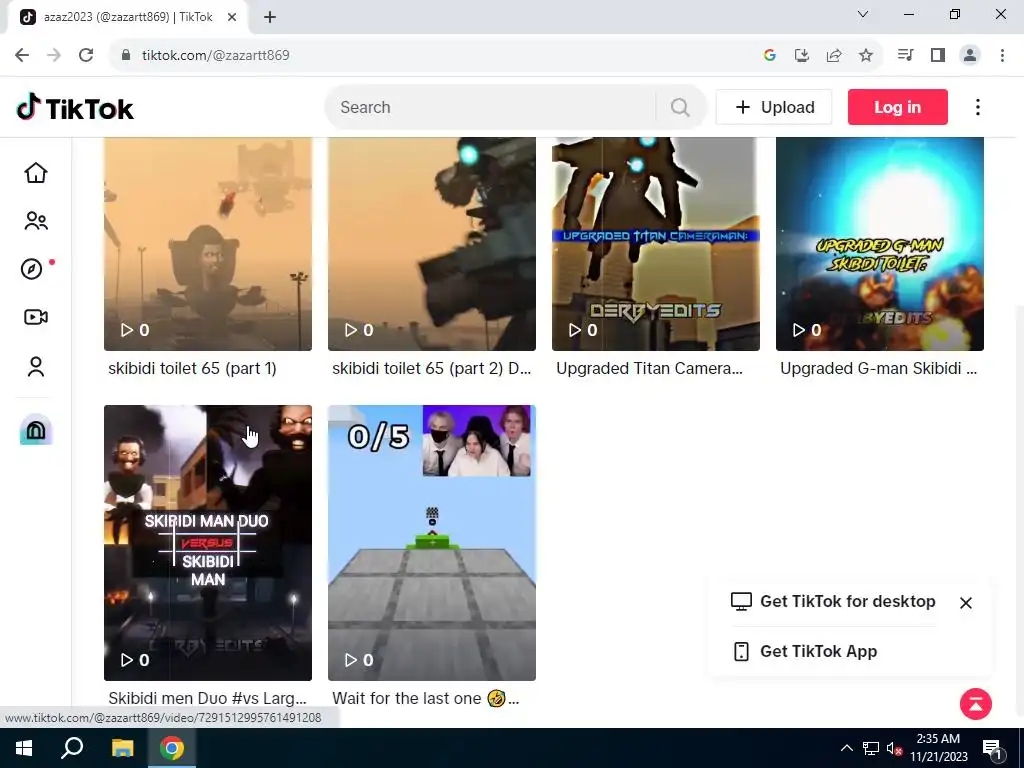Click the TikTok Search input field
Viewport: 1024px width, 768px height.
496,107
